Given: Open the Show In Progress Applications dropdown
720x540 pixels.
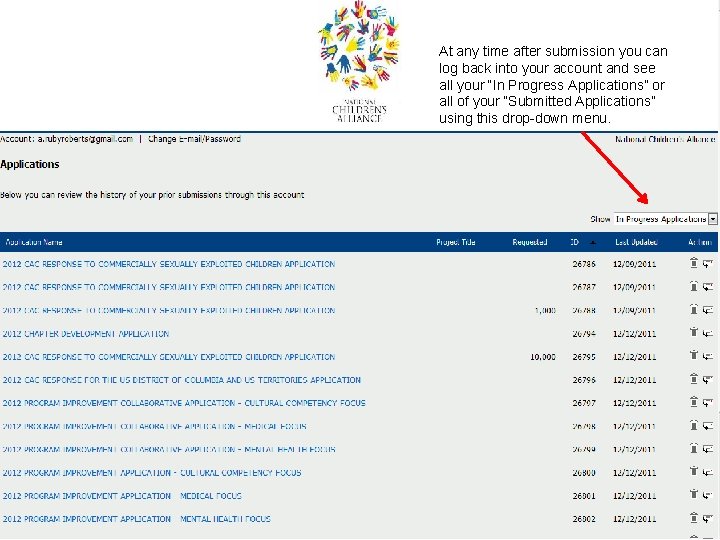Looking at the screenshot, I should [666, 219].
